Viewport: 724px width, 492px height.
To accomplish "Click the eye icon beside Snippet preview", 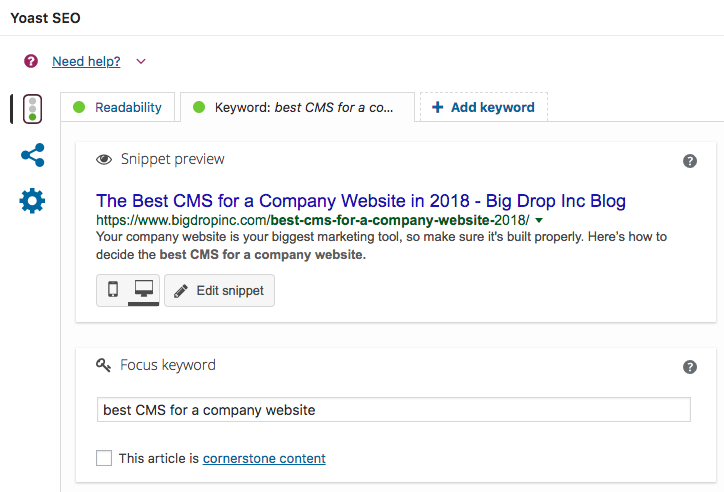I will (x=104, y=160).
